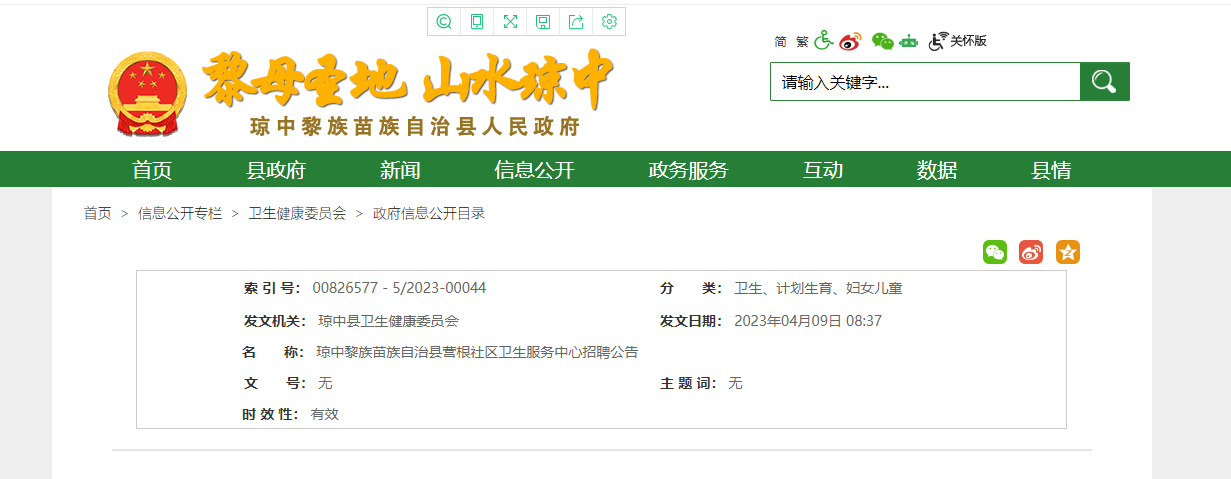Image resolution: width=1231 pixels, height=479 pixels.
Task: Open the robot assistant icon
Action: [x=908, y=41]
